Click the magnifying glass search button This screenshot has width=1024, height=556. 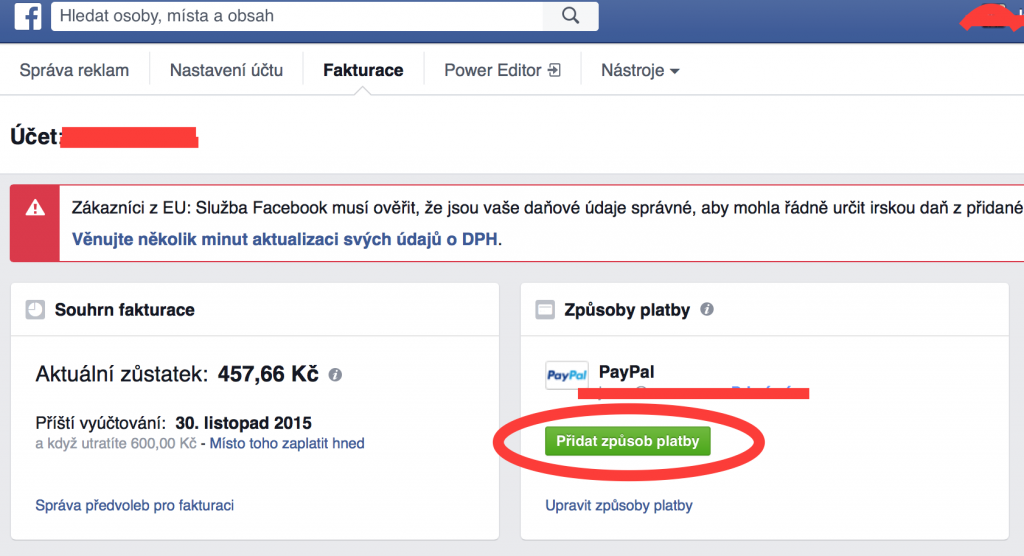(x=570, y=16)
